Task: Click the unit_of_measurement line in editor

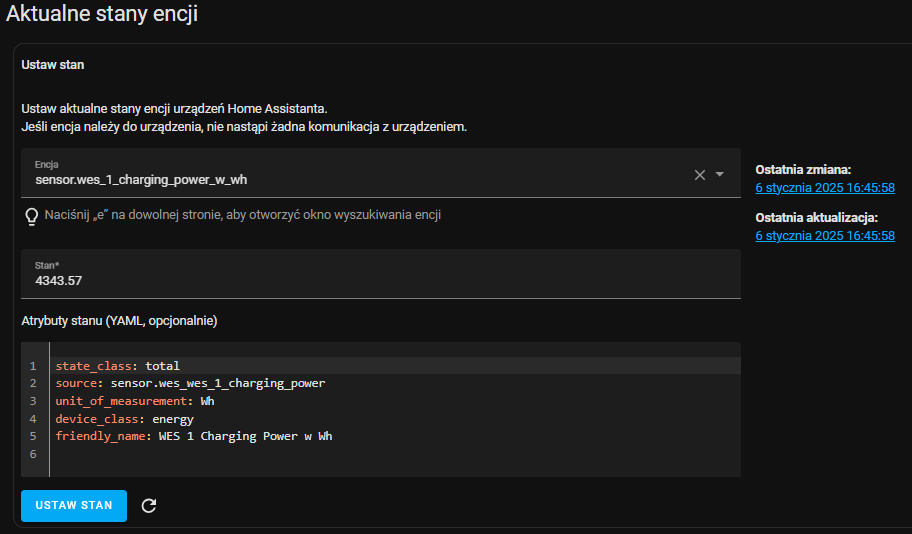Action: [396, 401]
